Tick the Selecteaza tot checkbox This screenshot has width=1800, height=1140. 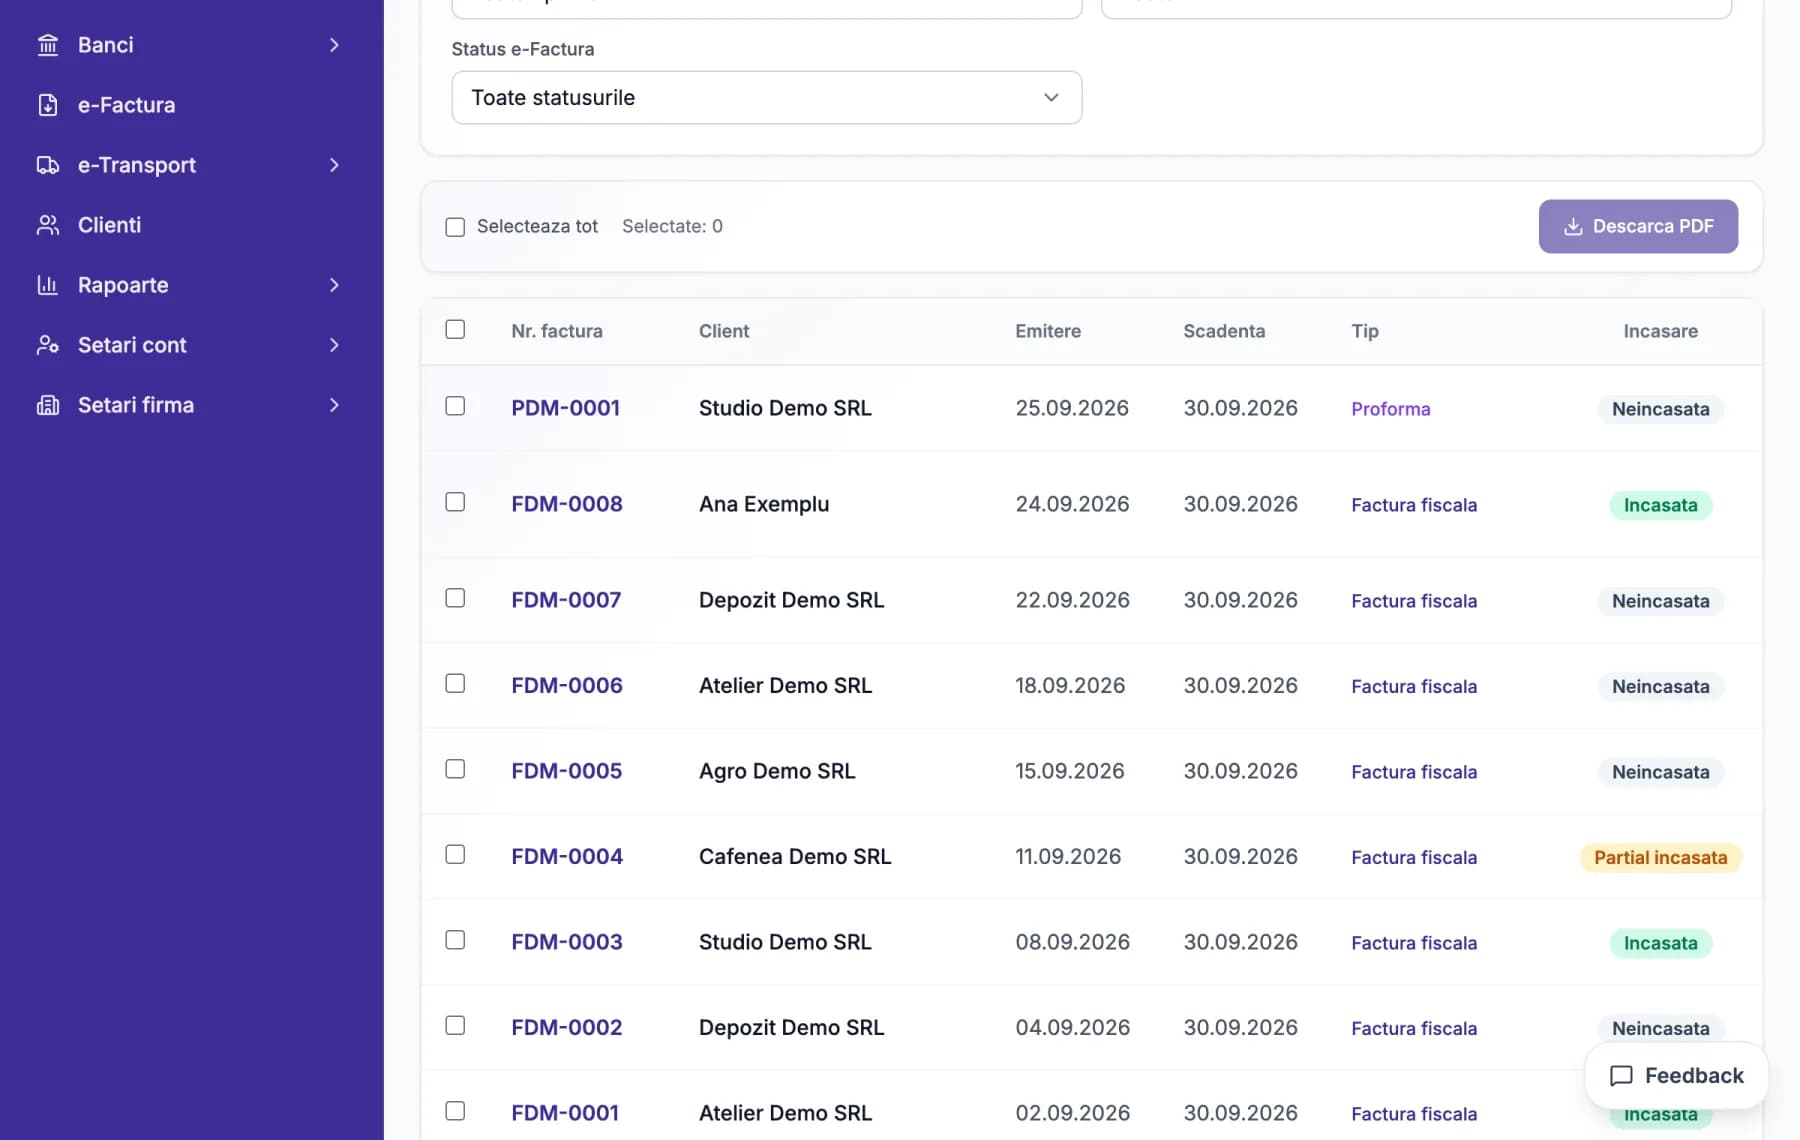coord(455,227)
